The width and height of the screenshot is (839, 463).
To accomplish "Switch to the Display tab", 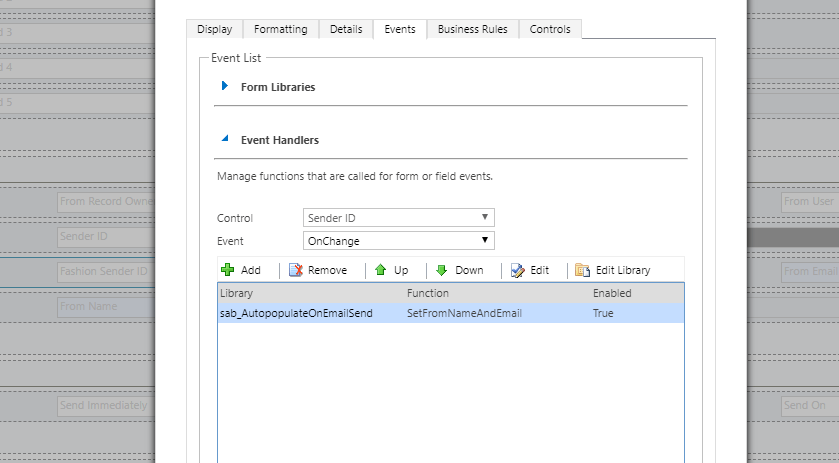I will click(x=214, y=30).
